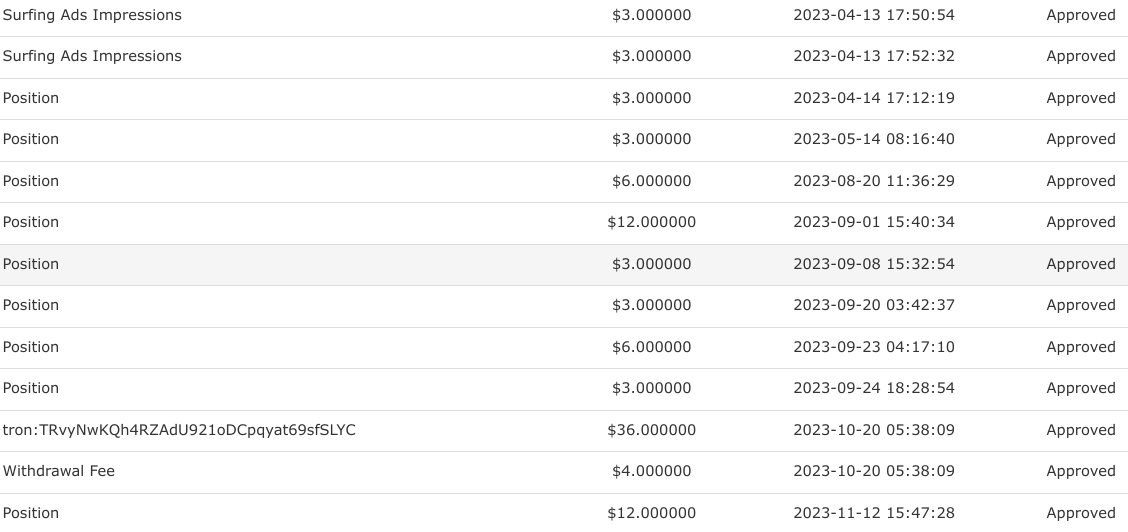Click Approved status in the Withdrawal Fee row
Screen dimensions: 1128x532
tap(1080, 471)
